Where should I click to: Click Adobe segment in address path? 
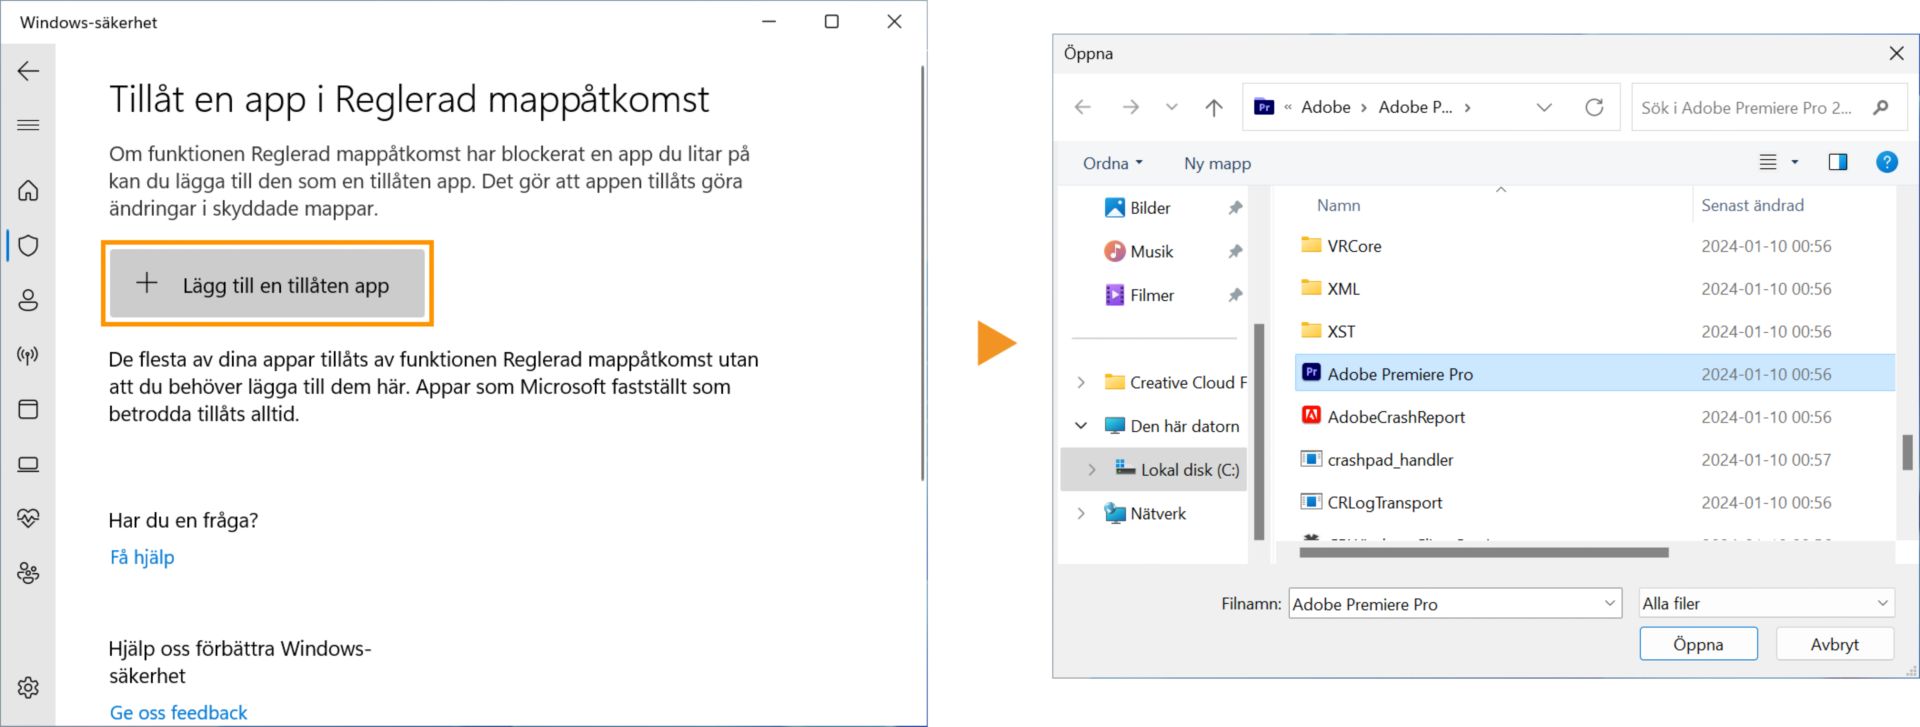point(1325,107)
